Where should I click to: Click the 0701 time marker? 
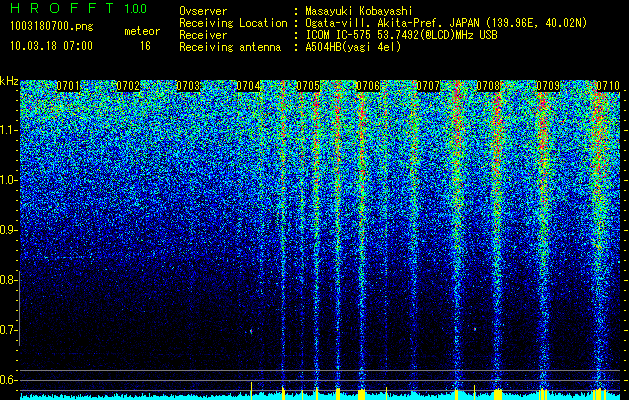[x=68, y=86]
